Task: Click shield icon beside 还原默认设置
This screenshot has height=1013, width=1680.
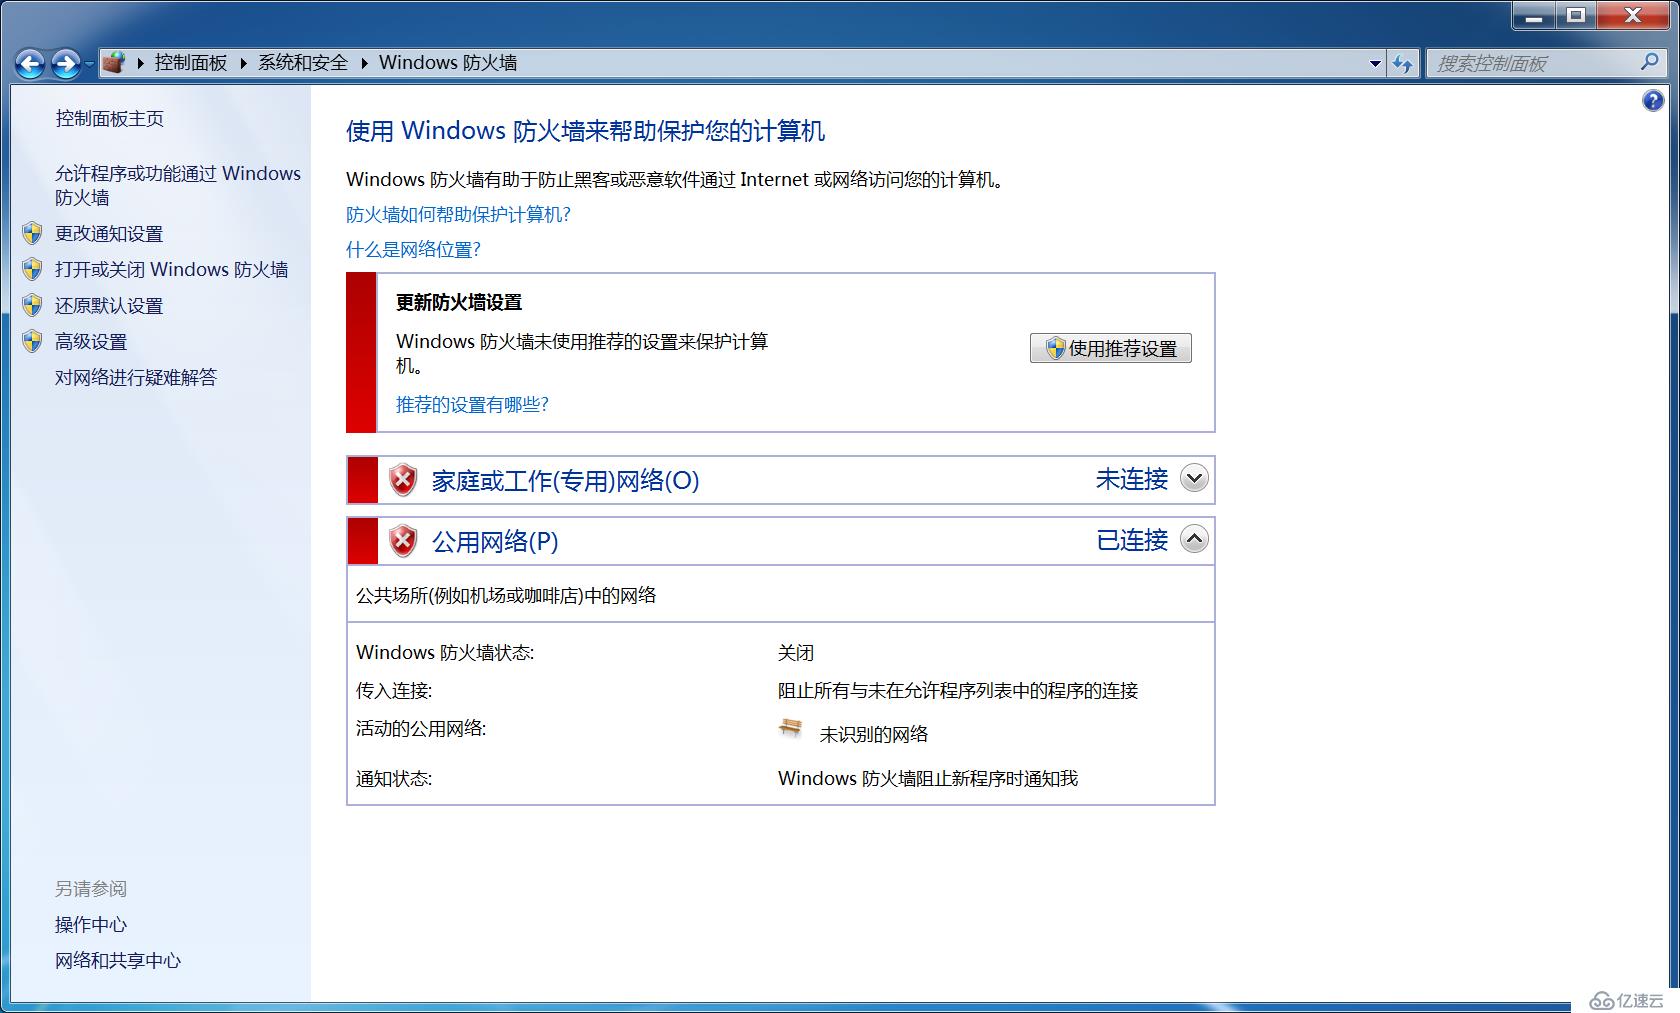Action: pyautogui.click(x=32, y=305)
